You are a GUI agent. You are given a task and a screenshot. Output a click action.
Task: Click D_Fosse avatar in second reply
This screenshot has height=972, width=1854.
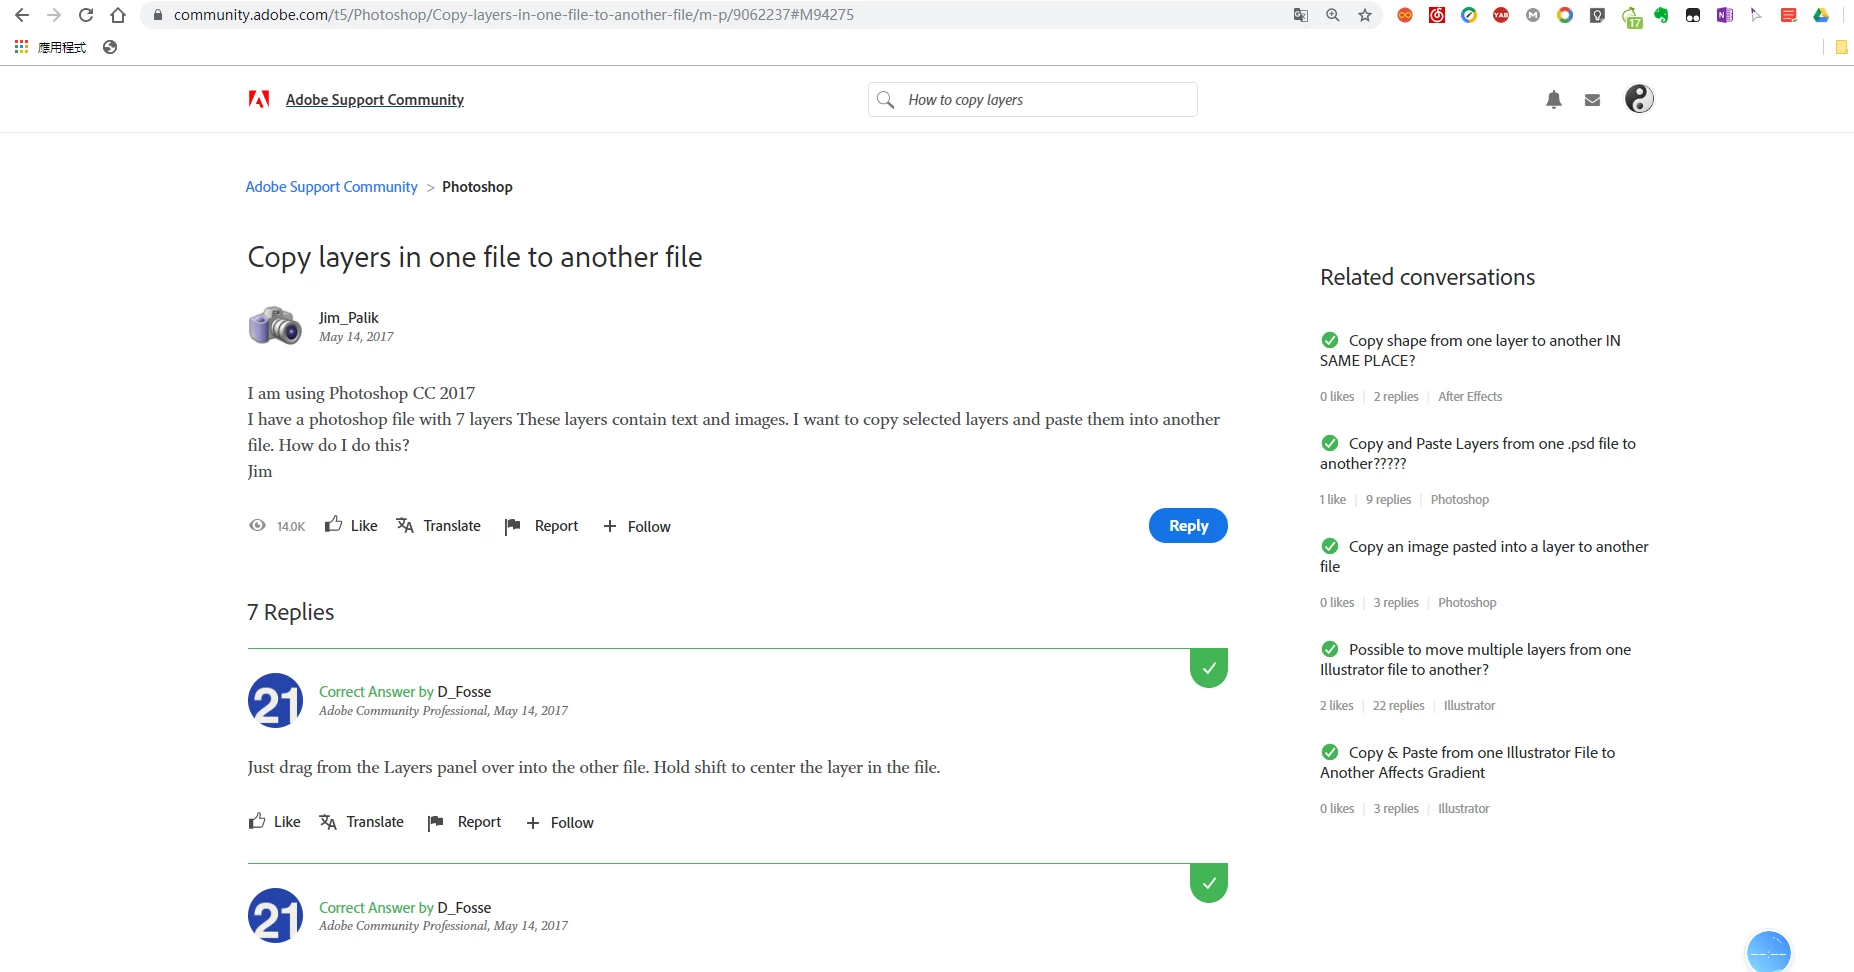coord(275,916)
